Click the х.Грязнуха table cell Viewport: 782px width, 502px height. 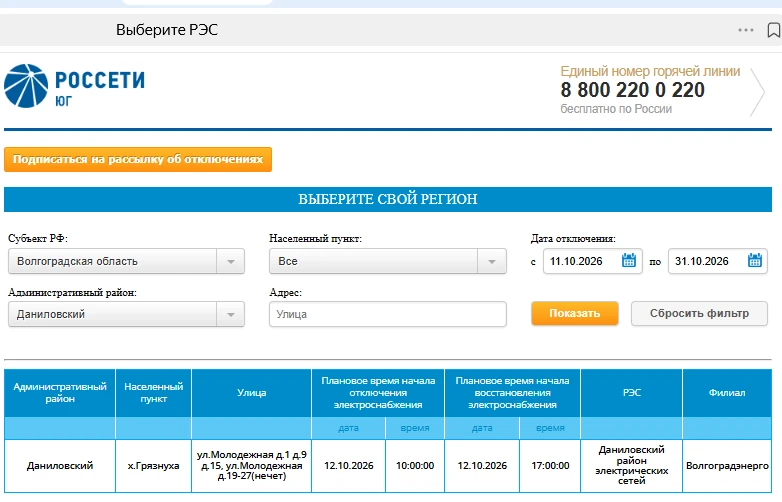[154, 466]
